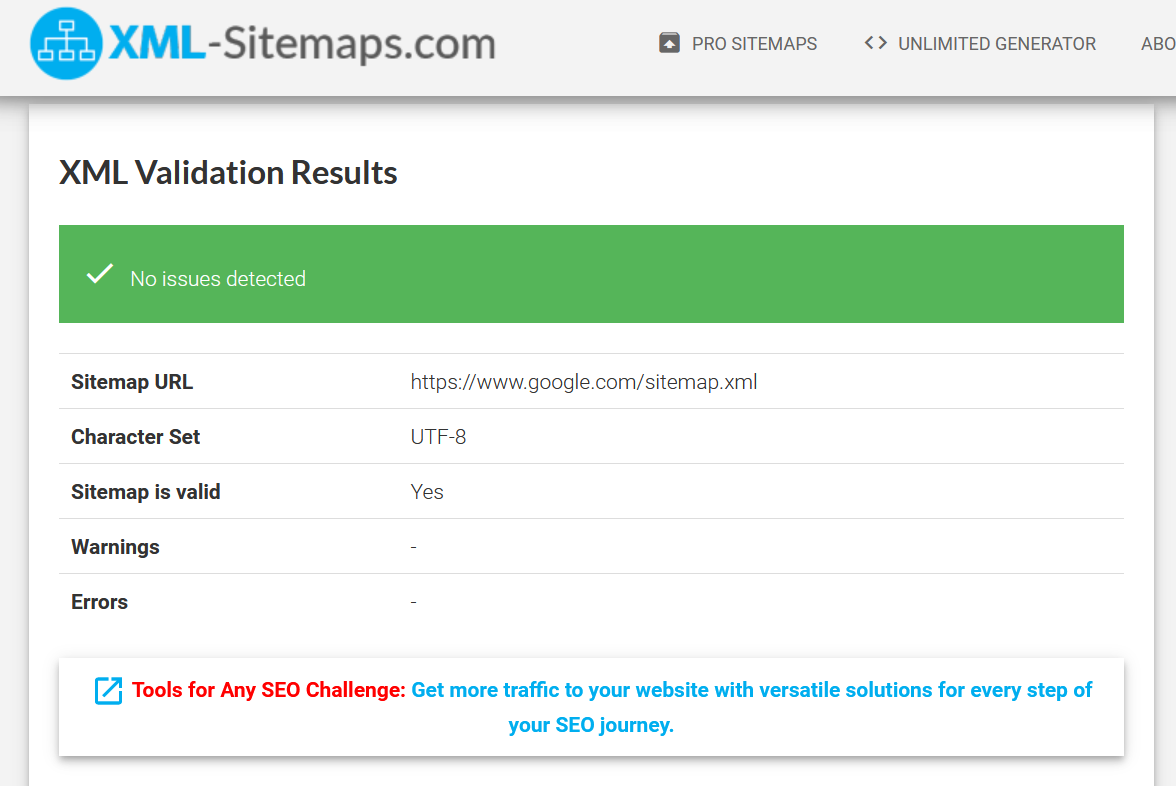This screenshot has height=786, width=1176.
Task: Open the PRO SITEMAPS menu item
Action: click(754, 44)
